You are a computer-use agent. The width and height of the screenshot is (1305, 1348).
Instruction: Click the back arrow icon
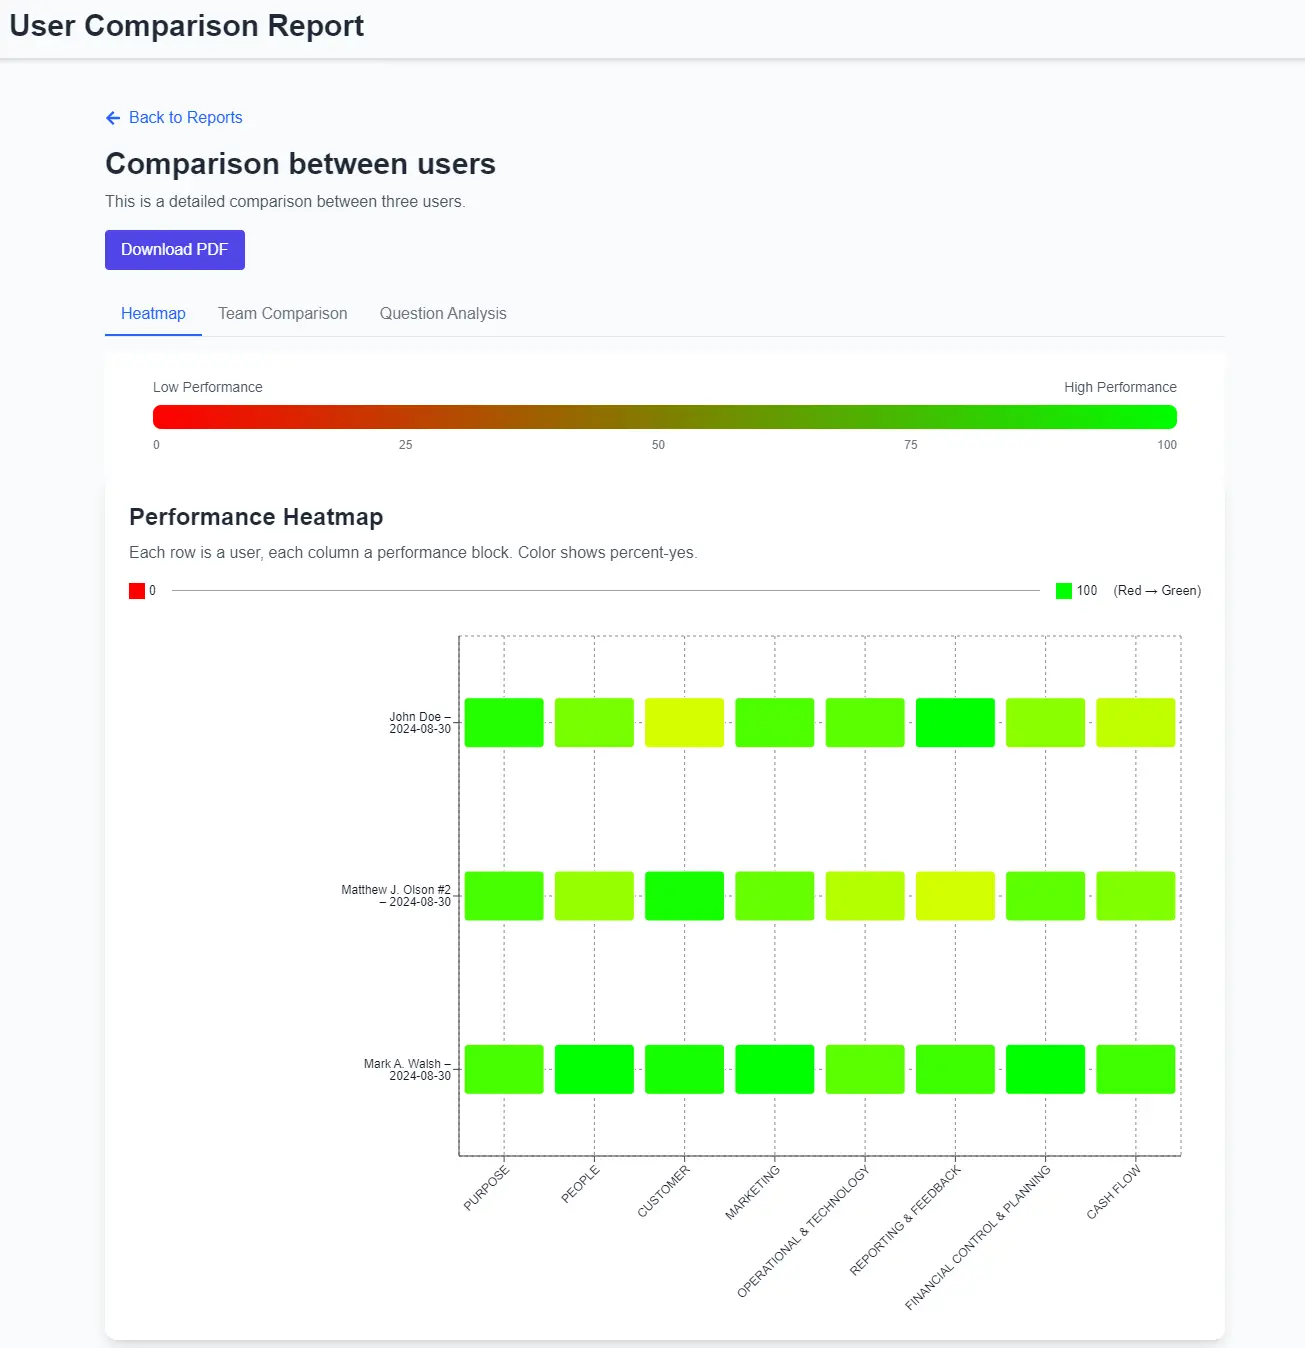113,118
